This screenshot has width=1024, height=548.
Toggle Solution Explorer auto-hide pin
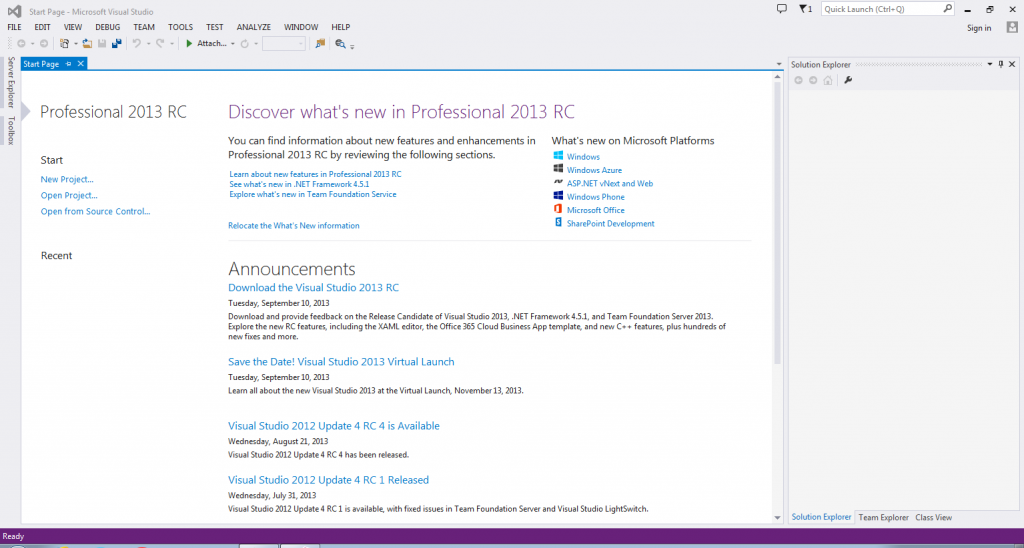pos(1001,64)
